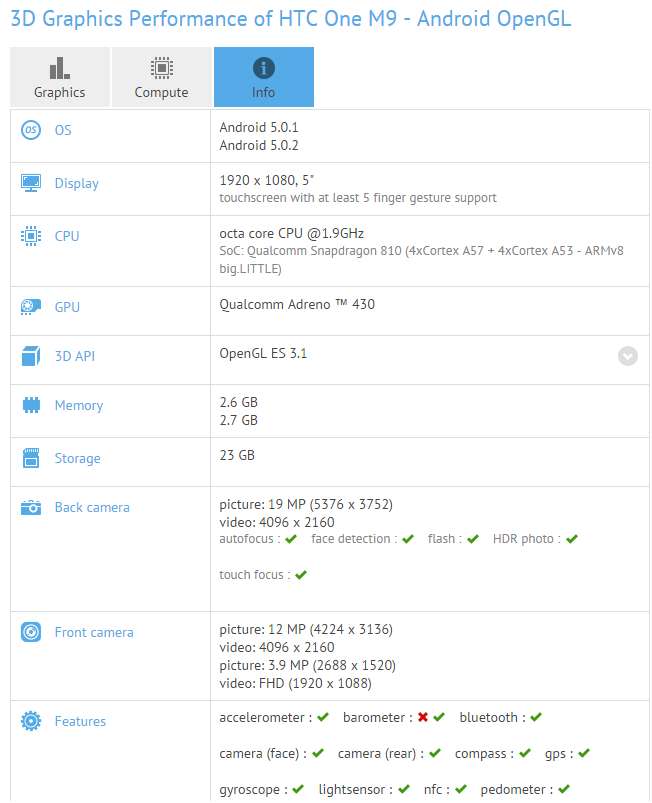The width and height of the screenshot is (652, 803).
Task: Open the Compute tab
Action: pos(161,78)
